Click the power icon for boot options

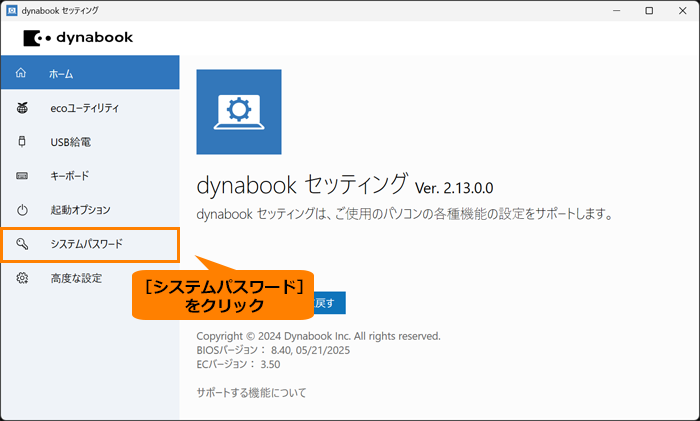pos(22,210)
